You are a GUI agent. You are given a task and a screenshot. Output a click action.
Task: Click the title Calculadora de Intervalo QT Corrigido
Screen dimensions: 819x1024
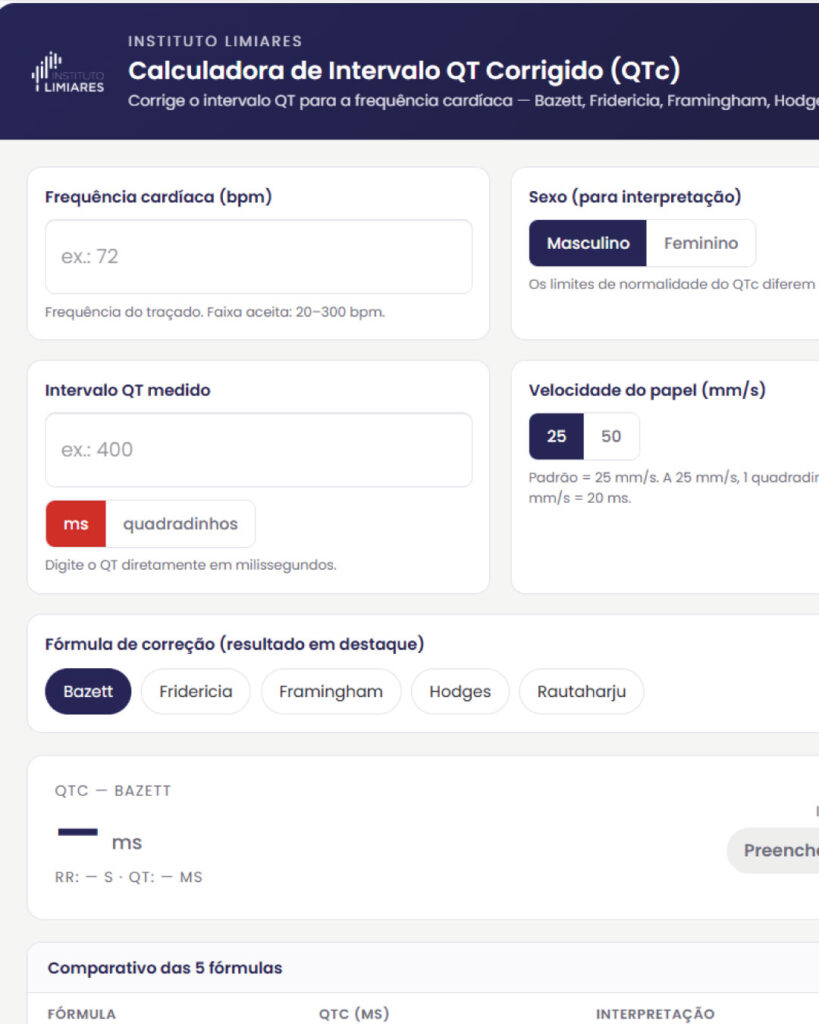coord(404,71)
